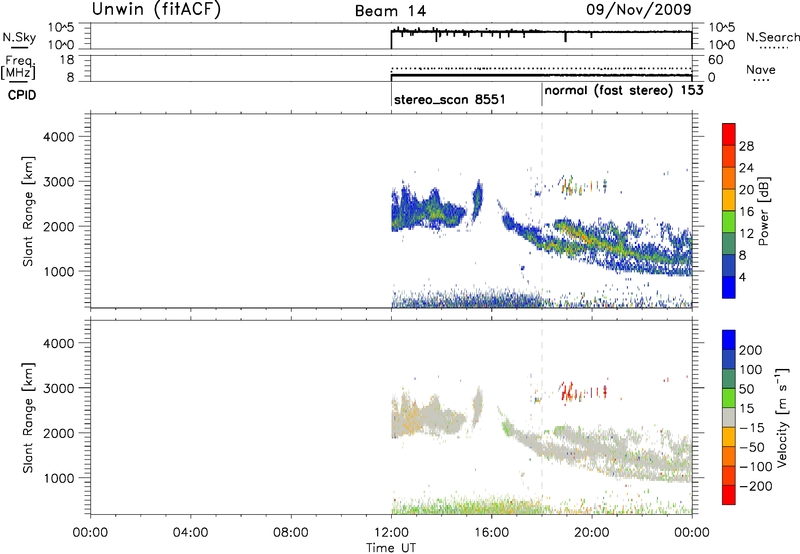This screenshot has width=800, height=554.
Task: Click the 'N.Sky' legend label
Action: (x=19, y=37)
